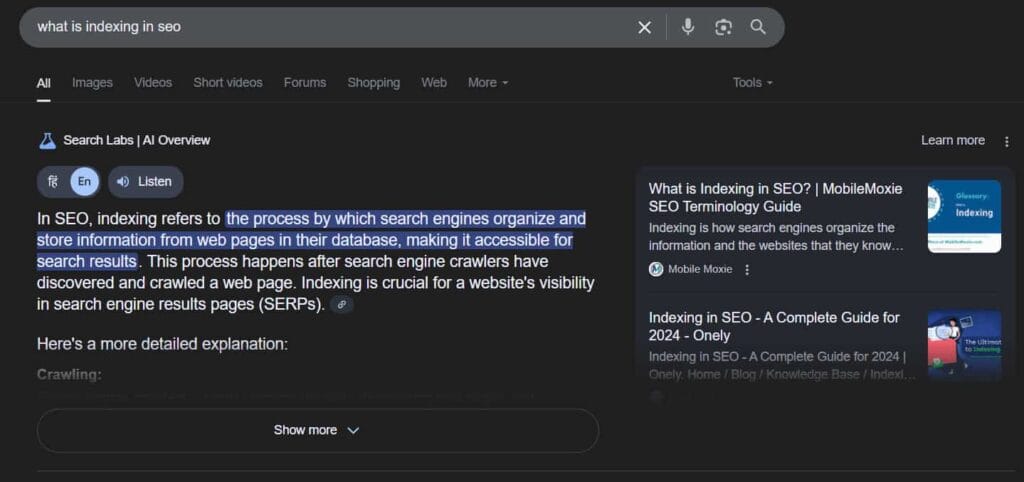Click Search Labs flask icon
The image size is (1024, 482).
tap(47, 140)
